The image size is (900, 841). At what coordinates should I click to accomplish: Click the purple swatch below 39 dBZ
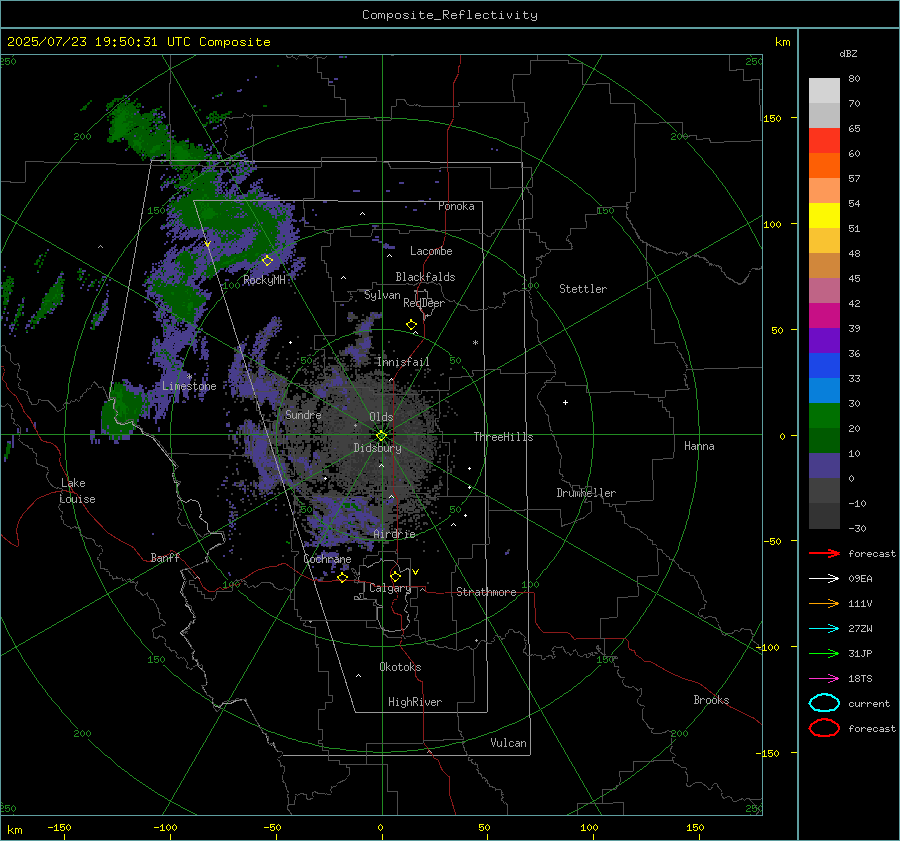[824, 341]
